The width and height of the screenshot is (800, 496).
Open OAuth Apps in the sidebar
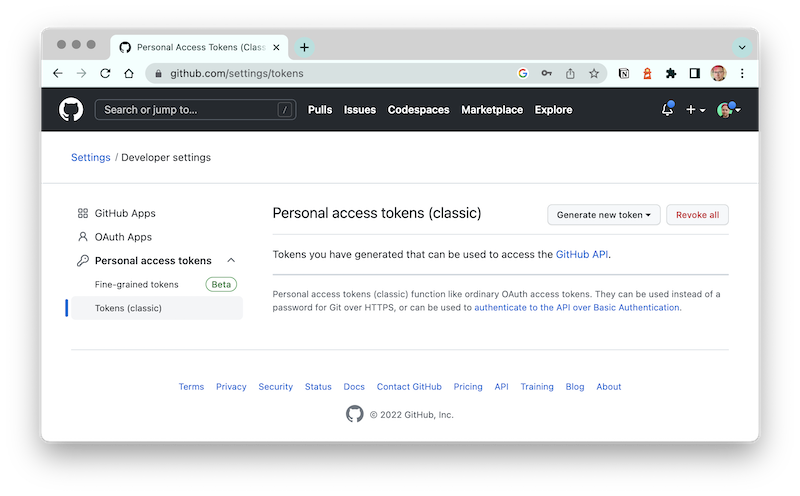pyautogui.click(x=123, y=237)
